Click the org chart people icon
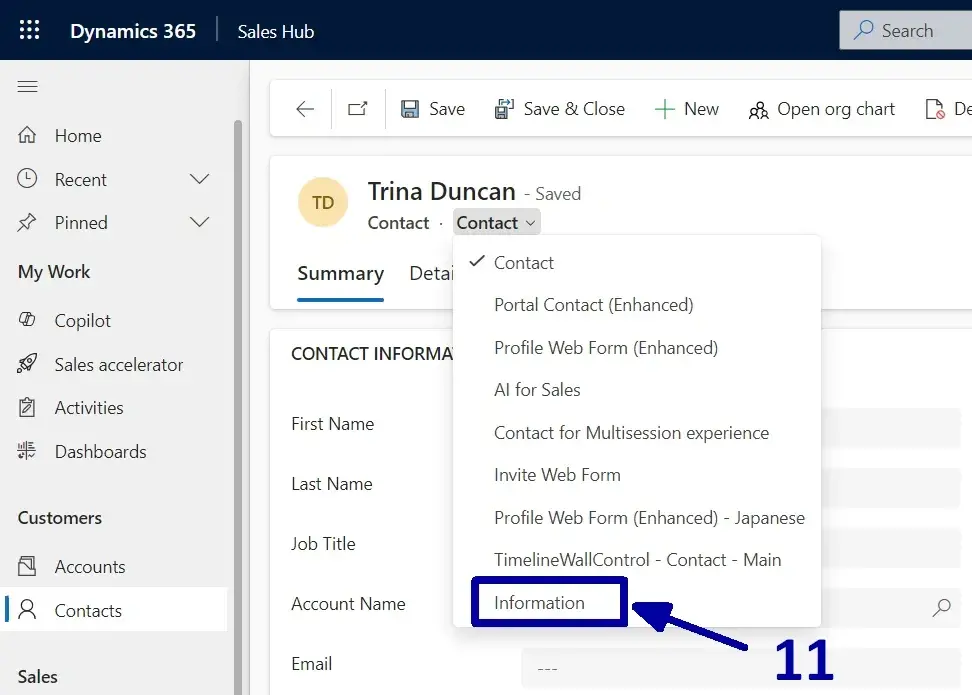This screenshot has width=972, height=695. (x=758, y=110)
